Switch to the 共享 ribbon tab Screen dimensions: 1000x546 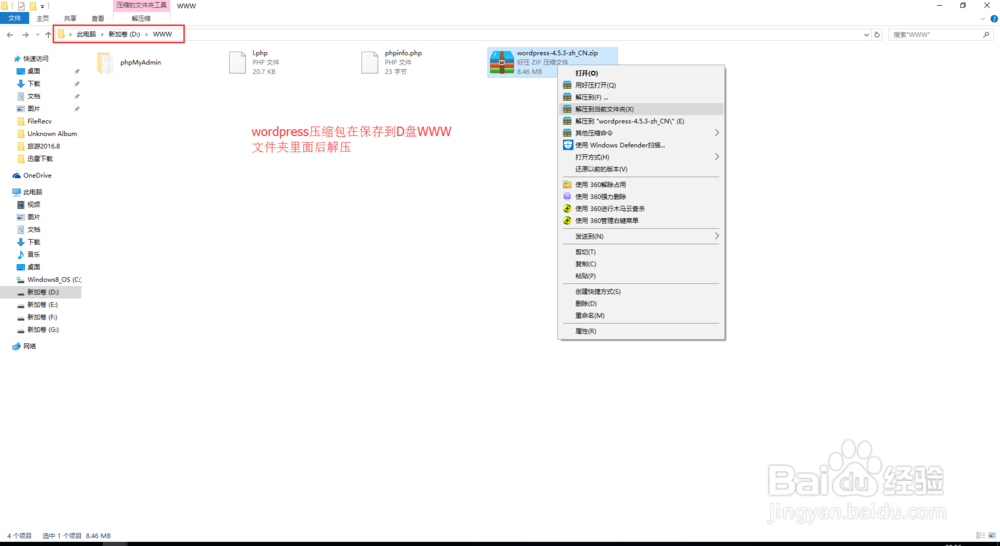pyautogui.click(x=70, y=18)
